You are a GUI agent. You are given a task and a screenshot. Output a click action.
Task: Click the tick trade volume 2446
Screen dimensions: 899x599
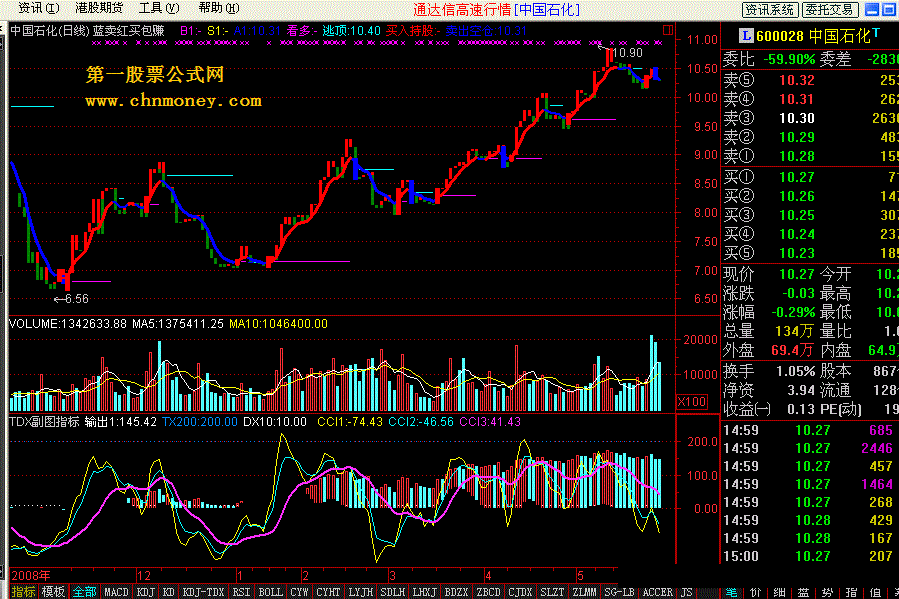pos(877,448)
